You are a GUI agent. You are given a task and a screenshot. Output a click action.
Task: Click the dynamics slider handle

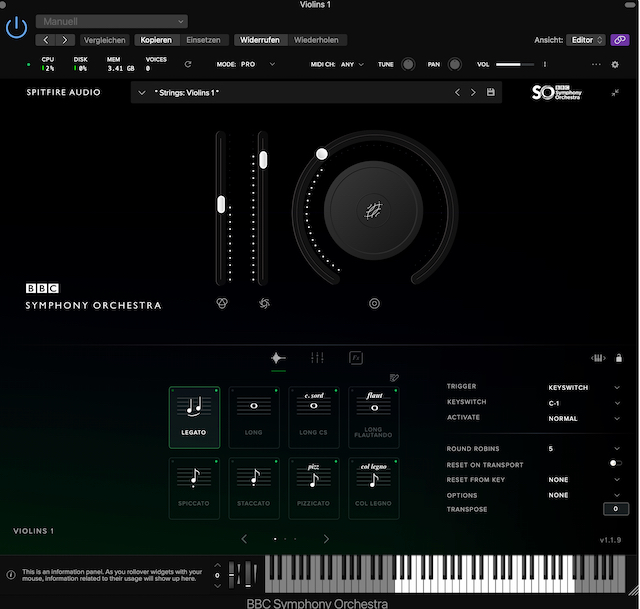[x=263, y=160]
